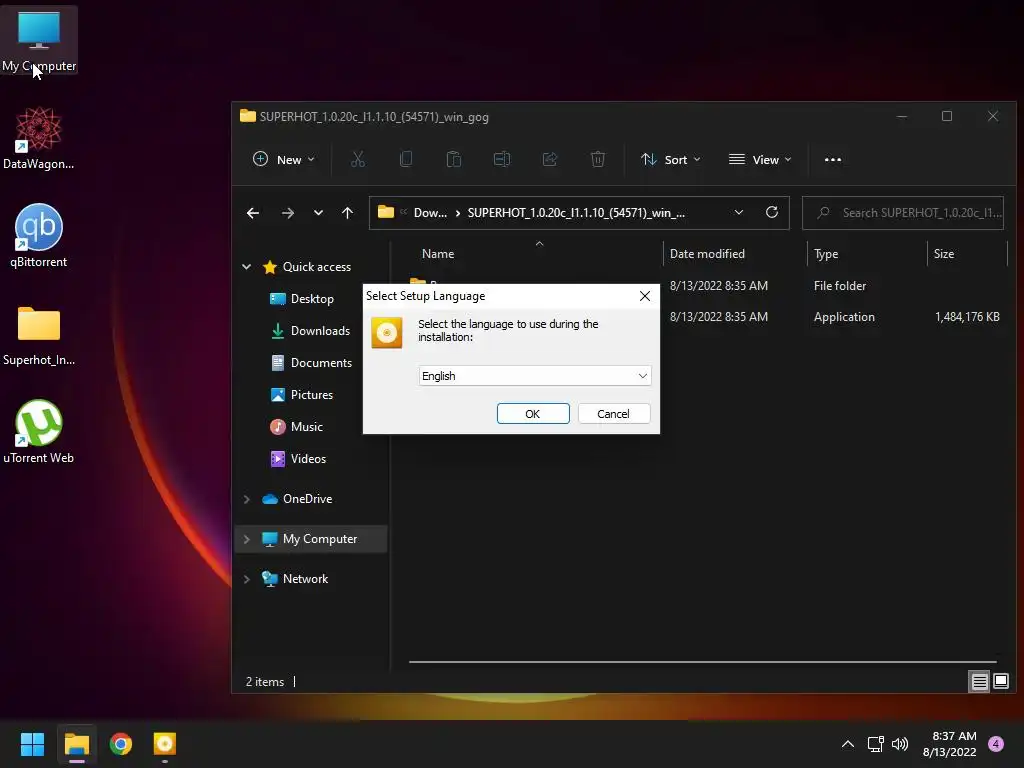Open the New menu in File Explorer
Image resolution: width=1024 pixels, height=768 pixels.
284,159
